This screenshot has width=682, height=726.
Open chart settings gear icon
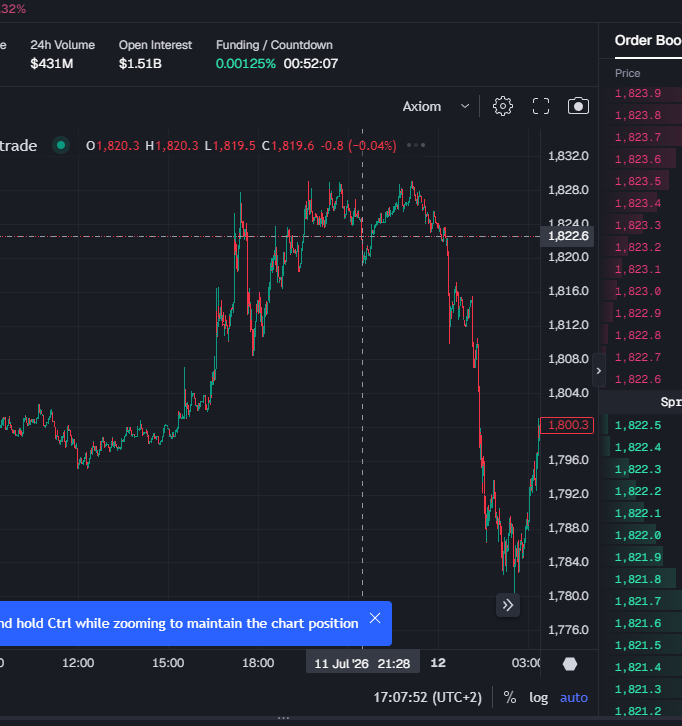click(x=502, y=106)
